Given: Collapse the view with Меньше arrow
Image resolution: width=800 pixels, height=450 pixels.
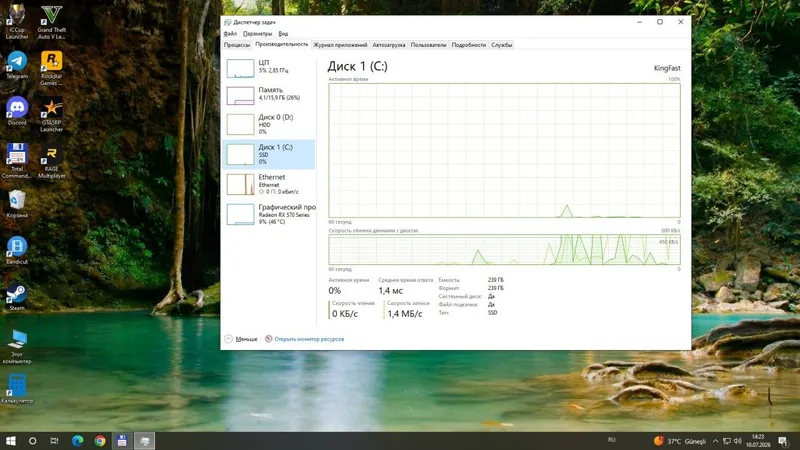Looking at the screenshot, I should pyautogui.click(x=241, y=339).
